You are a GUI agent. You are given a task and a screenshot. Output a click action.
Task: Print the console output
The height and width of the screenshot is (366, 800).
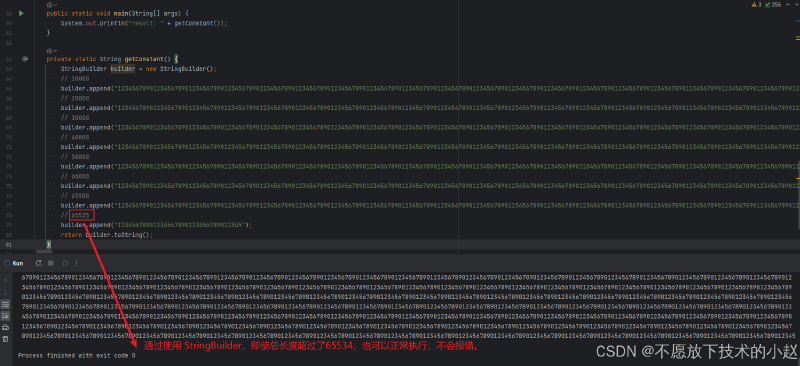click(6, 327)
